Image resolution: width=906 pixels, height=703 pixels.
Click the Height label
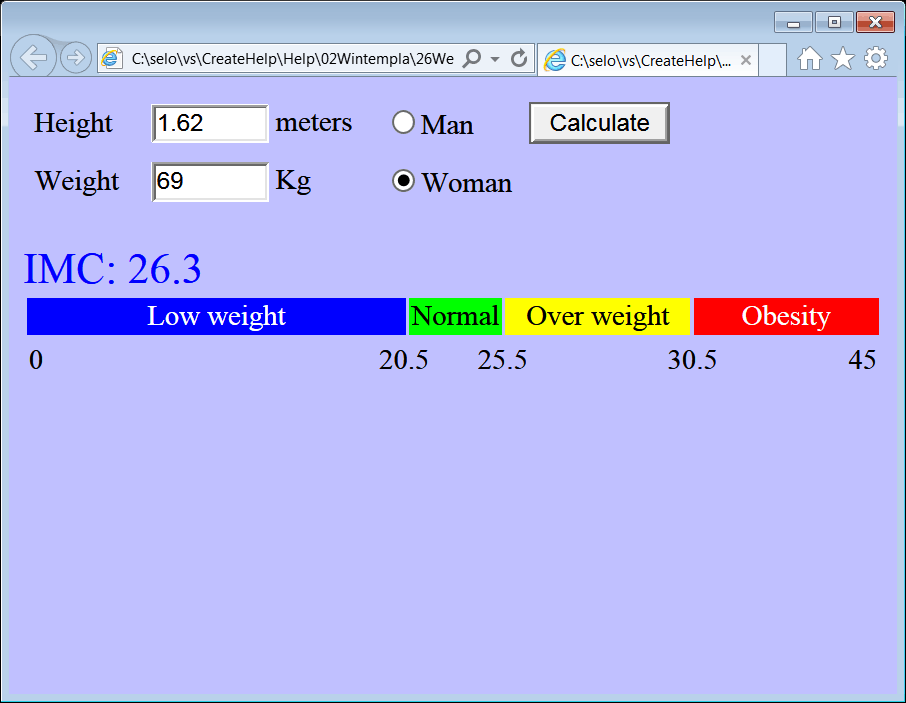point(73,123)
